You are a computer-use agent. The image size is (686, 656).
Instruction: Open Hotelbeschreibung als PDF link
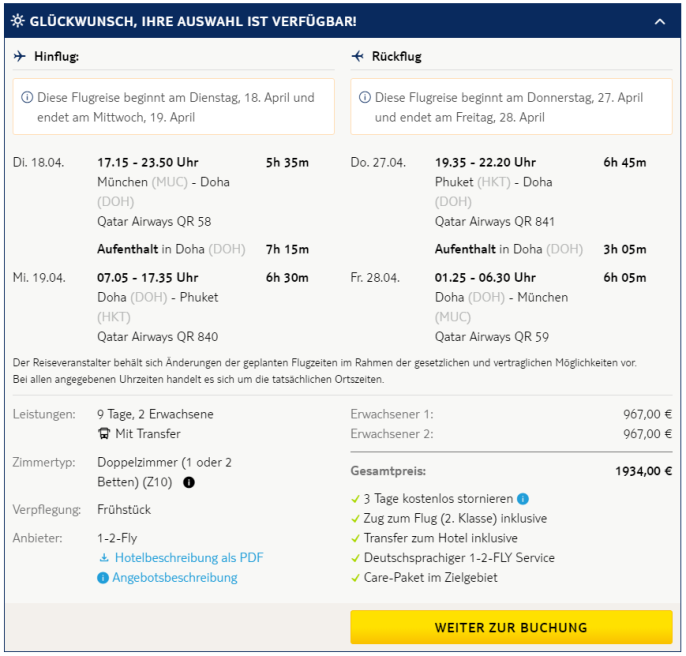tap(188, 558)
